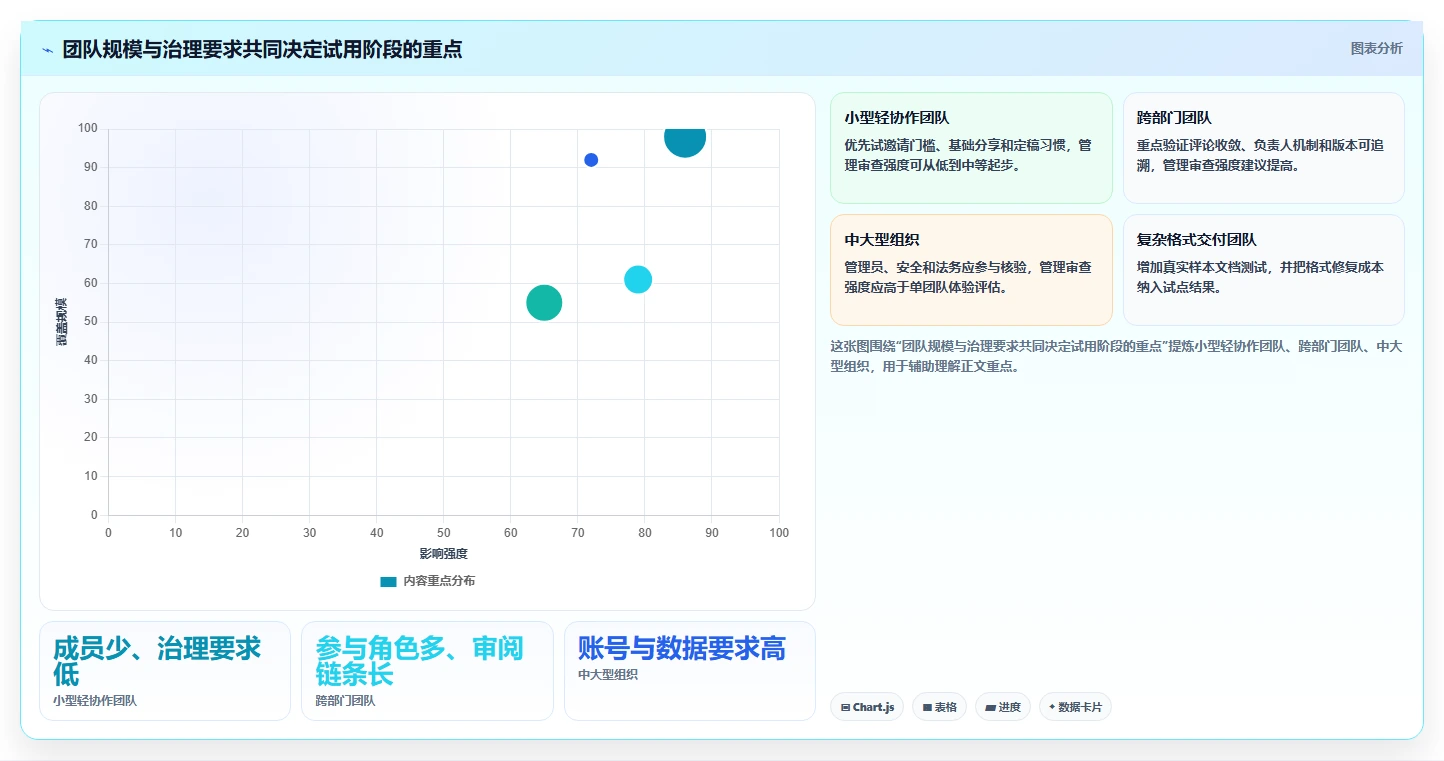
Task: Click the 参与角色多、审阅链条长 data card
Action: coord(427,671)
